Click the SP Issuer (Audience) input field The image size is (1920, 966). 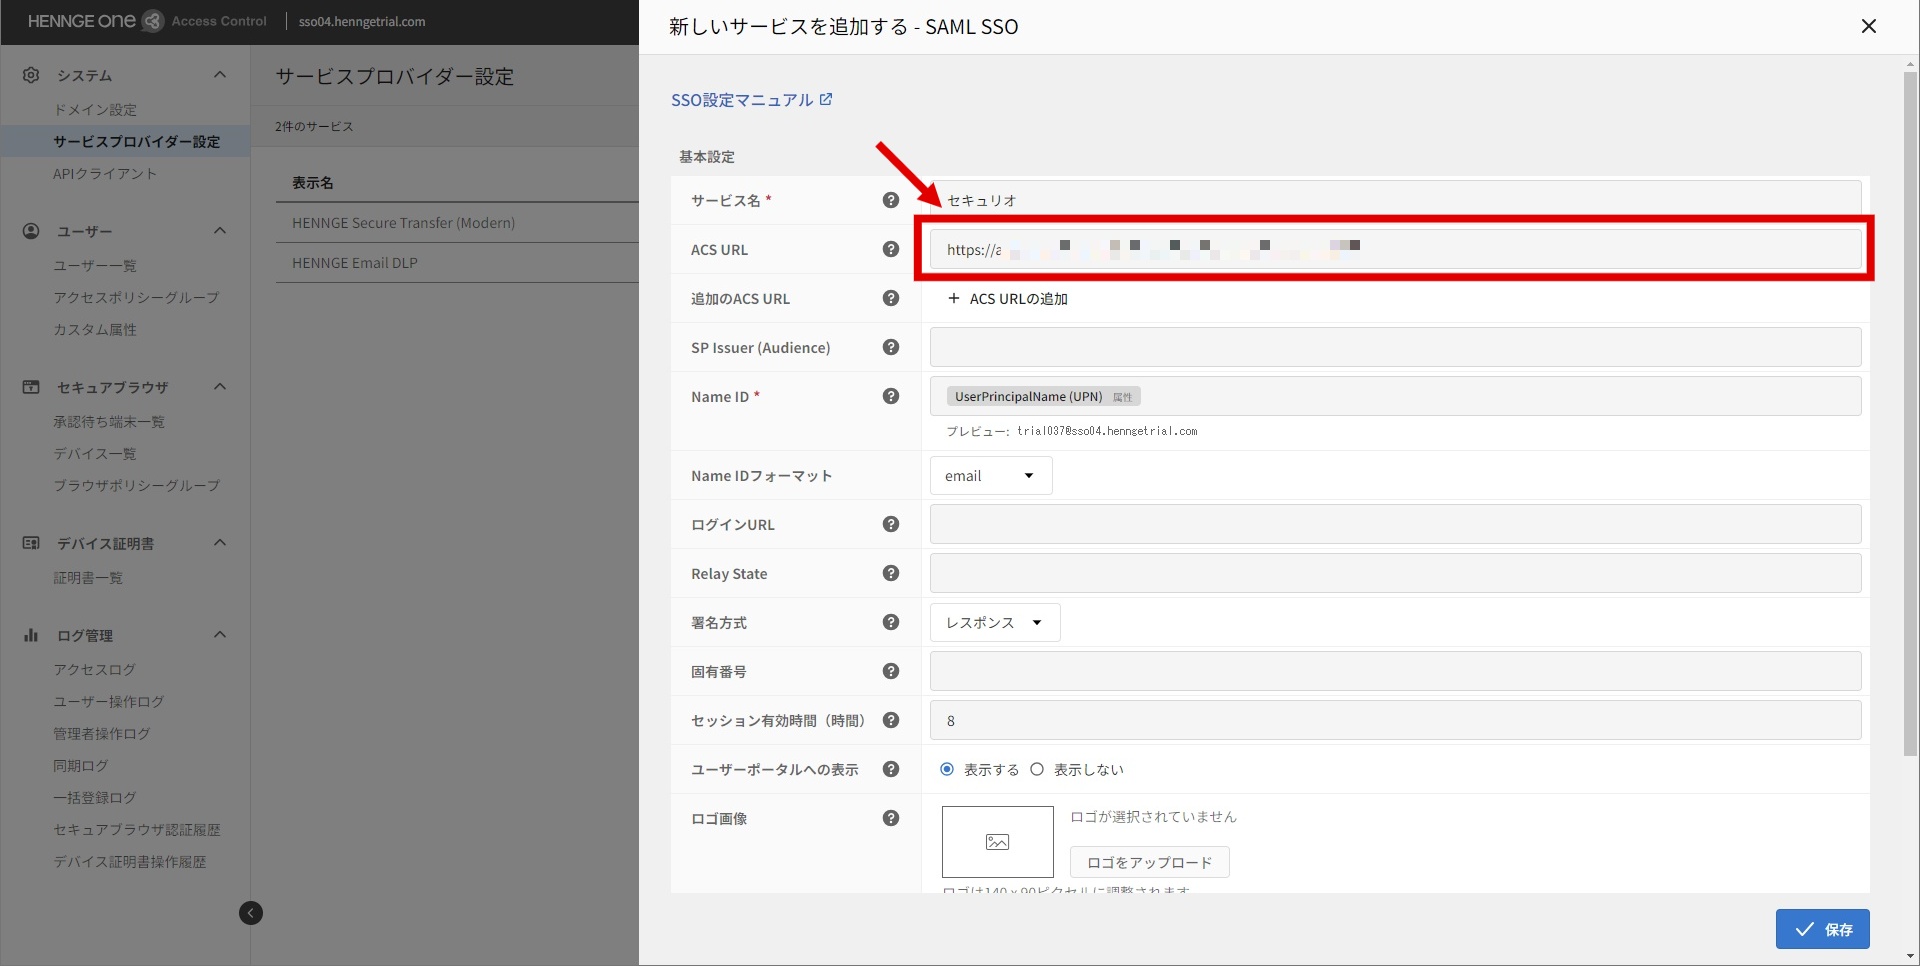pyautogui.click(x=1396, y=347)
